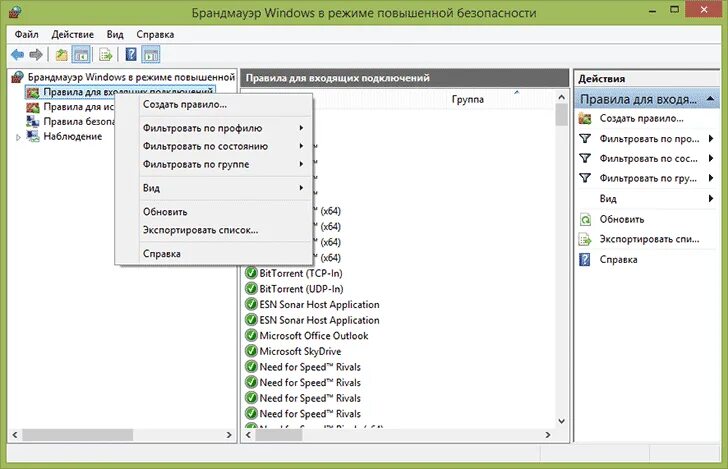Expand Фильтровать по сос... arrow in Actions pane

tap(711, 158)
